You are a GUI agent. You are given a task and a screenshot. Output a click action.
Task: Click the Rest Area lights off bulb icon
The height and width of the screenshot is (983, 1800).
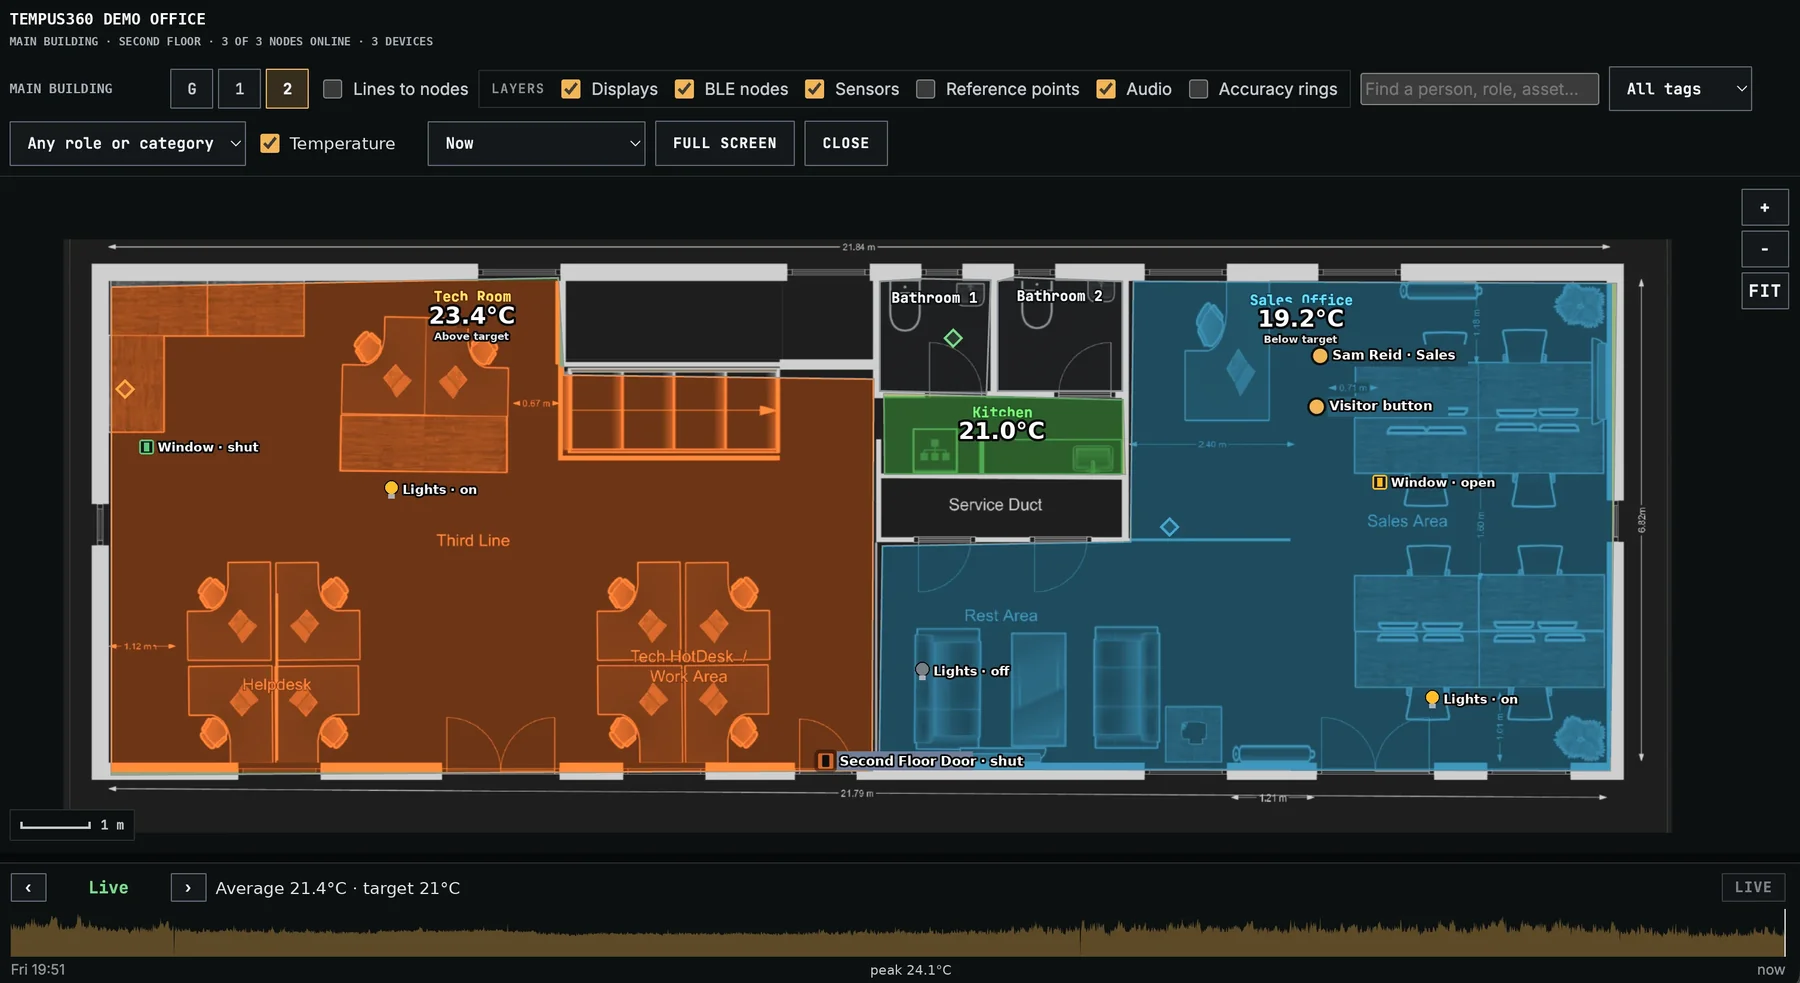click(922, 671)
